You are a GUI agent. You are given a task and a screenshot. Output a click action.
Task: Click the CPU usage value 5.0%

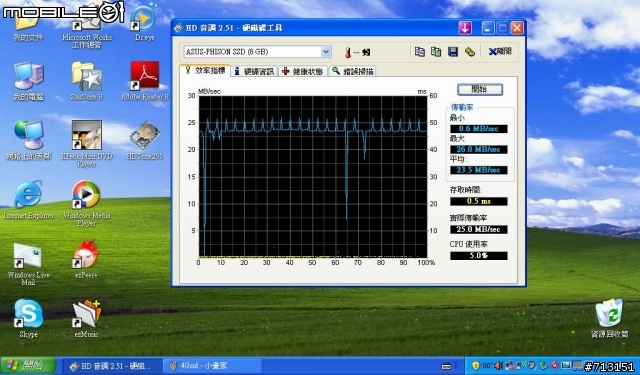[479, 256]
